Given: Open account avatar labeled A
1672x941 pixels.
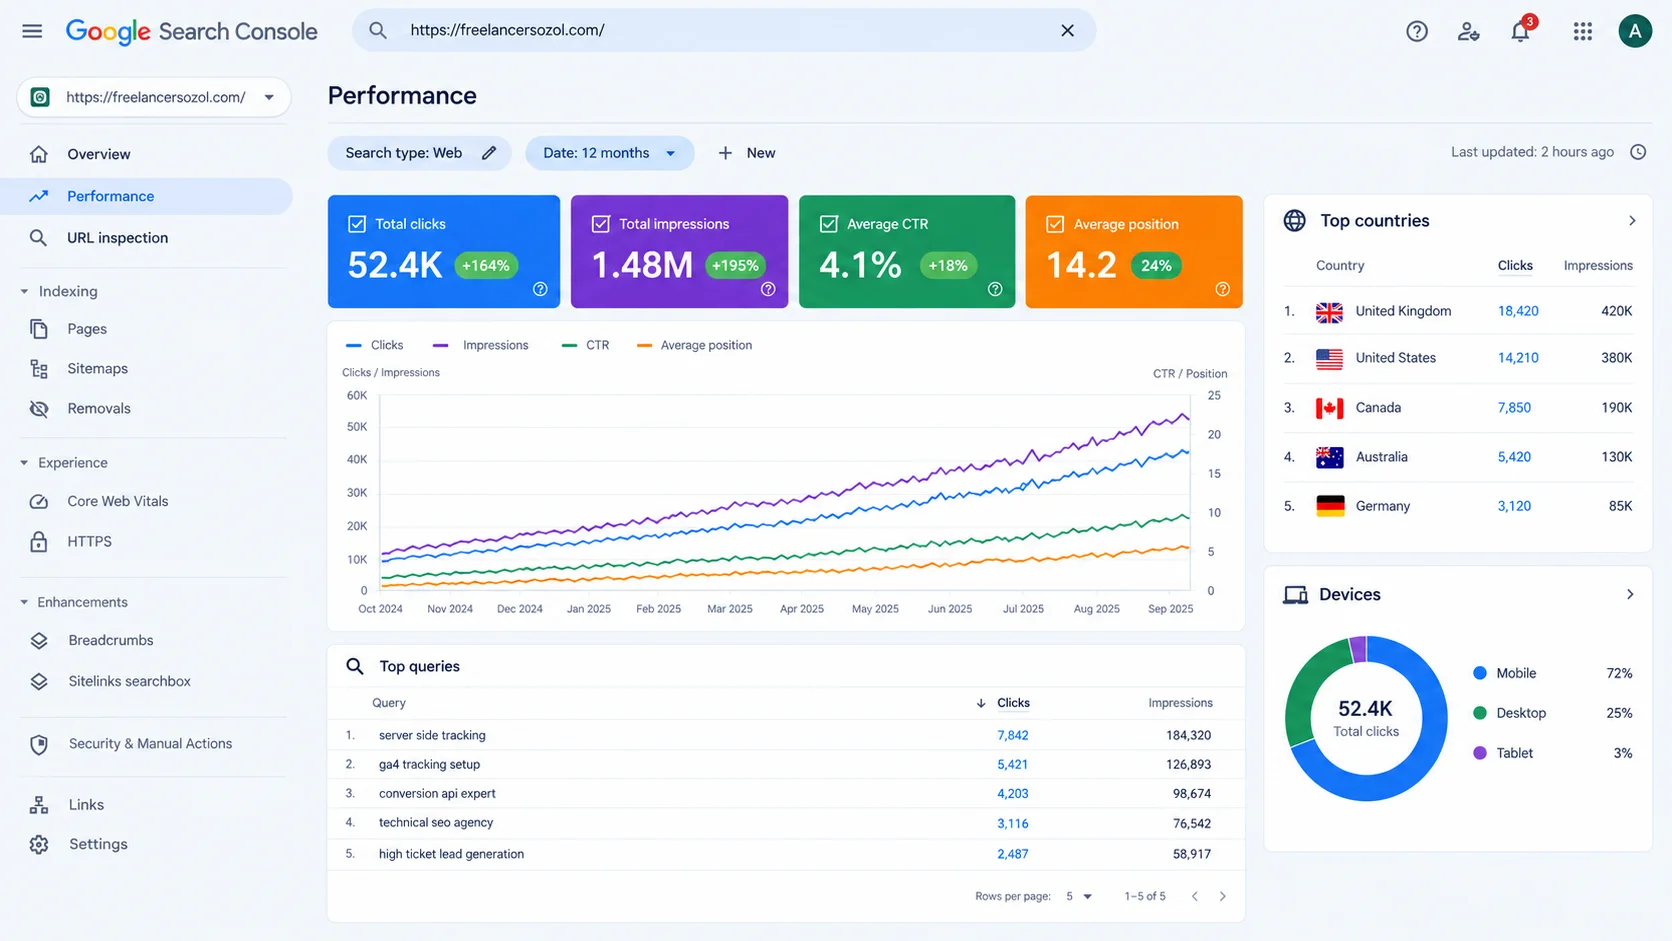Looking at the screenshot, I should (x=1635, y=31).
